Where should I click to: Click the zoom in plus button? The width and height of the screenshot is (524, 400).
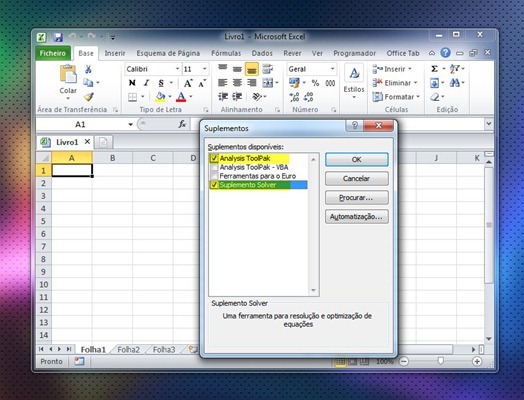477,361
